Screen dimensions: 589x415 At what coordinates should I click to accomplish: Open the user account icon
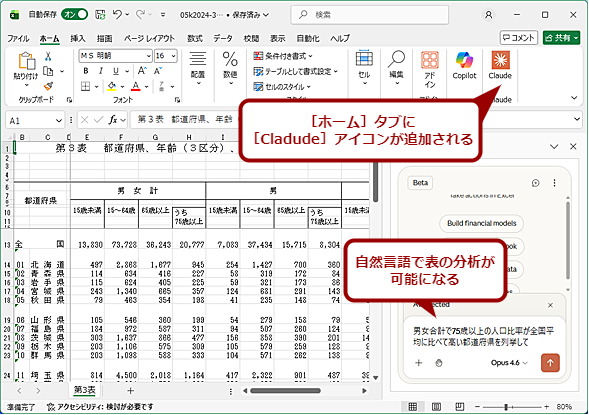coord(488,15)
